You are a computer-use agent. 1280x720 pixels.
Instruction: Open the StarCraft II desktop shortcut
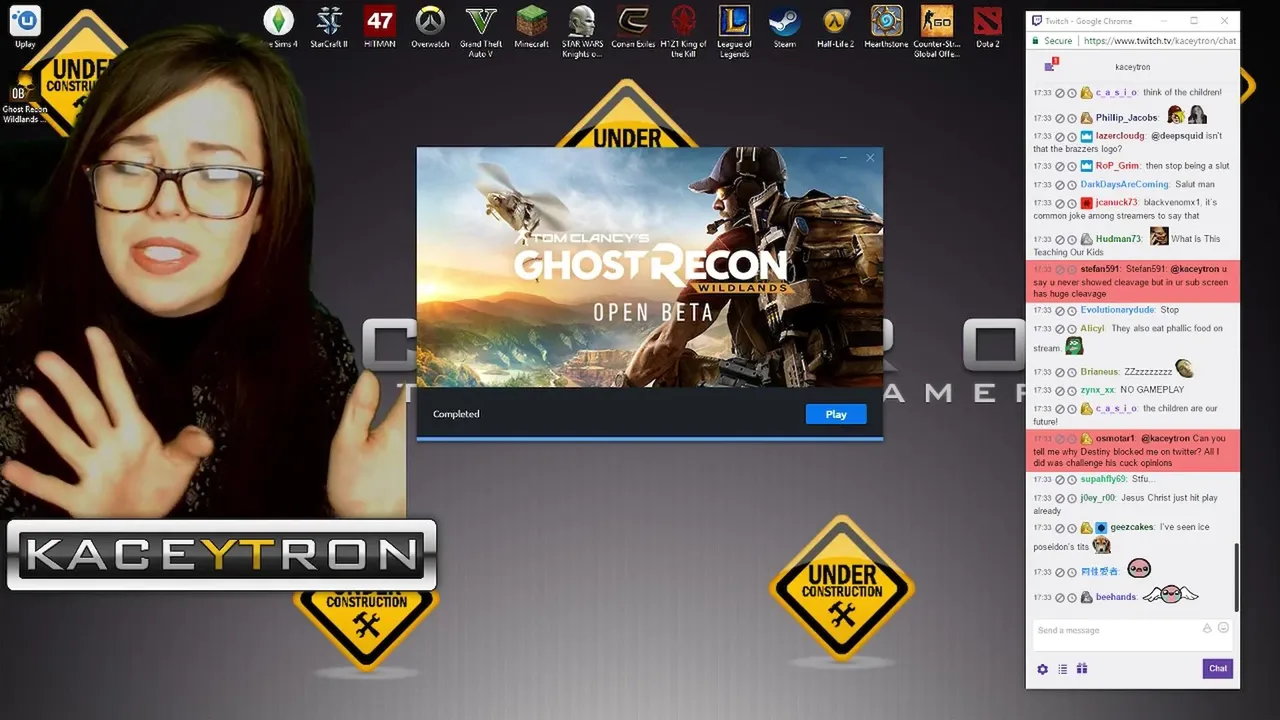(329, 27)
